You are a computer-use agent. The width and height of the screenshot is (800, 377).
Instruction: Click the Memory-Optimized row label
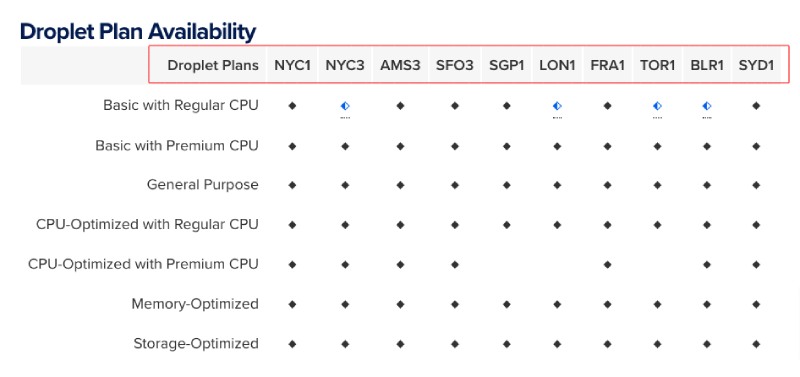(x=195, y=304)
